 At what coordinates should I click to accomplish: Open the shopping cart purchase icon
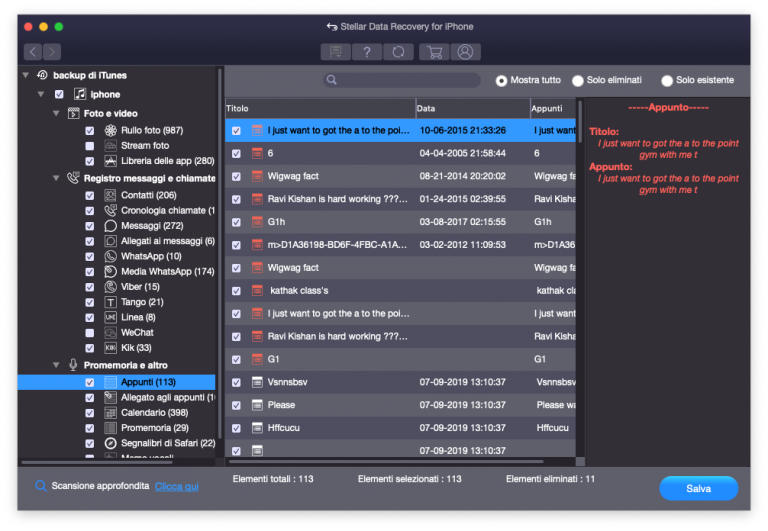[433, 52]
